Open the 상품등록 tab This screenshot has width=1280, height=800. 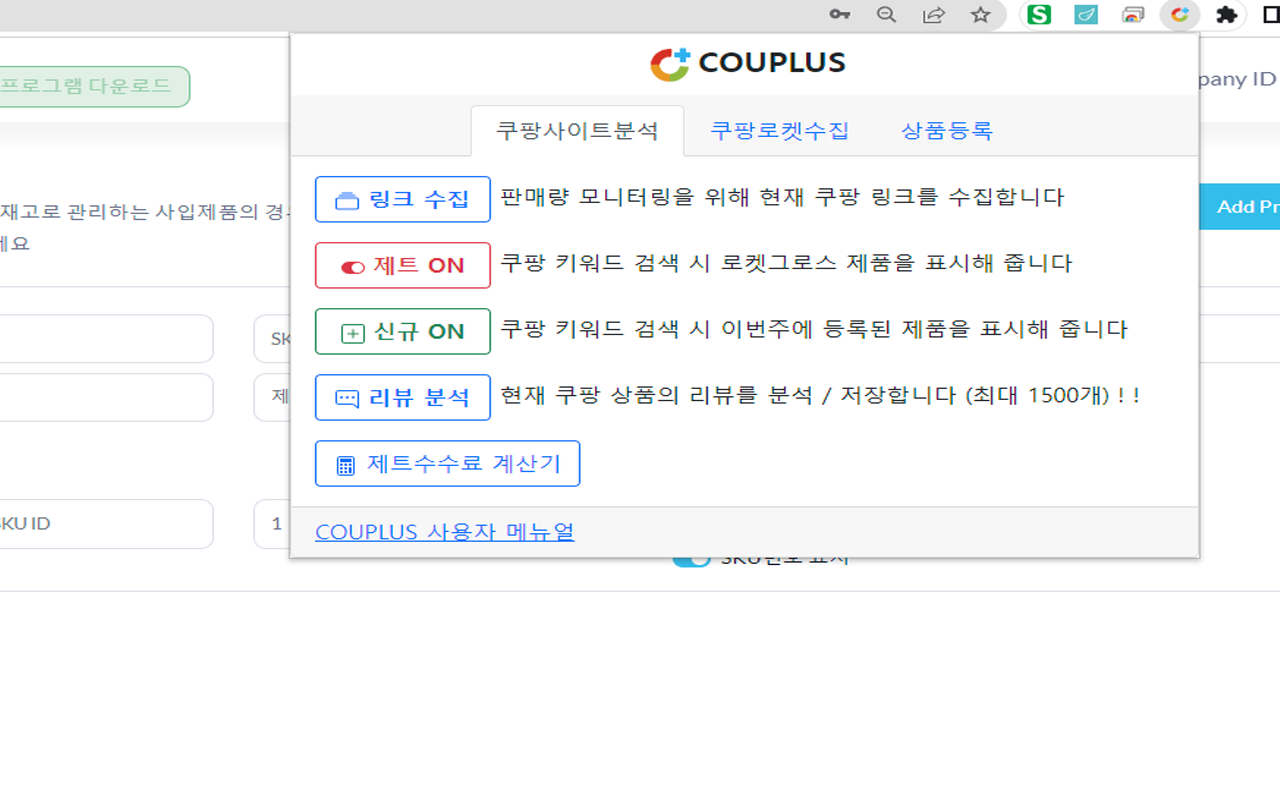[945, 129]
